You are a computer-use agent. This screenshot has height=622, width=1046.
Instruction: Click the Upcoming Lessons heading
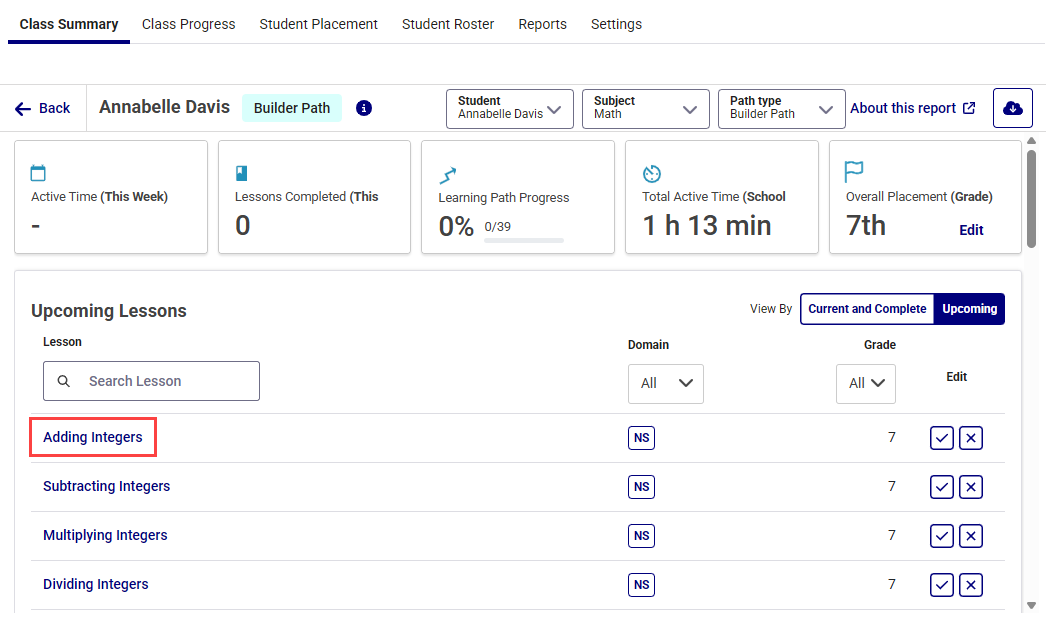tap(109, 311)
